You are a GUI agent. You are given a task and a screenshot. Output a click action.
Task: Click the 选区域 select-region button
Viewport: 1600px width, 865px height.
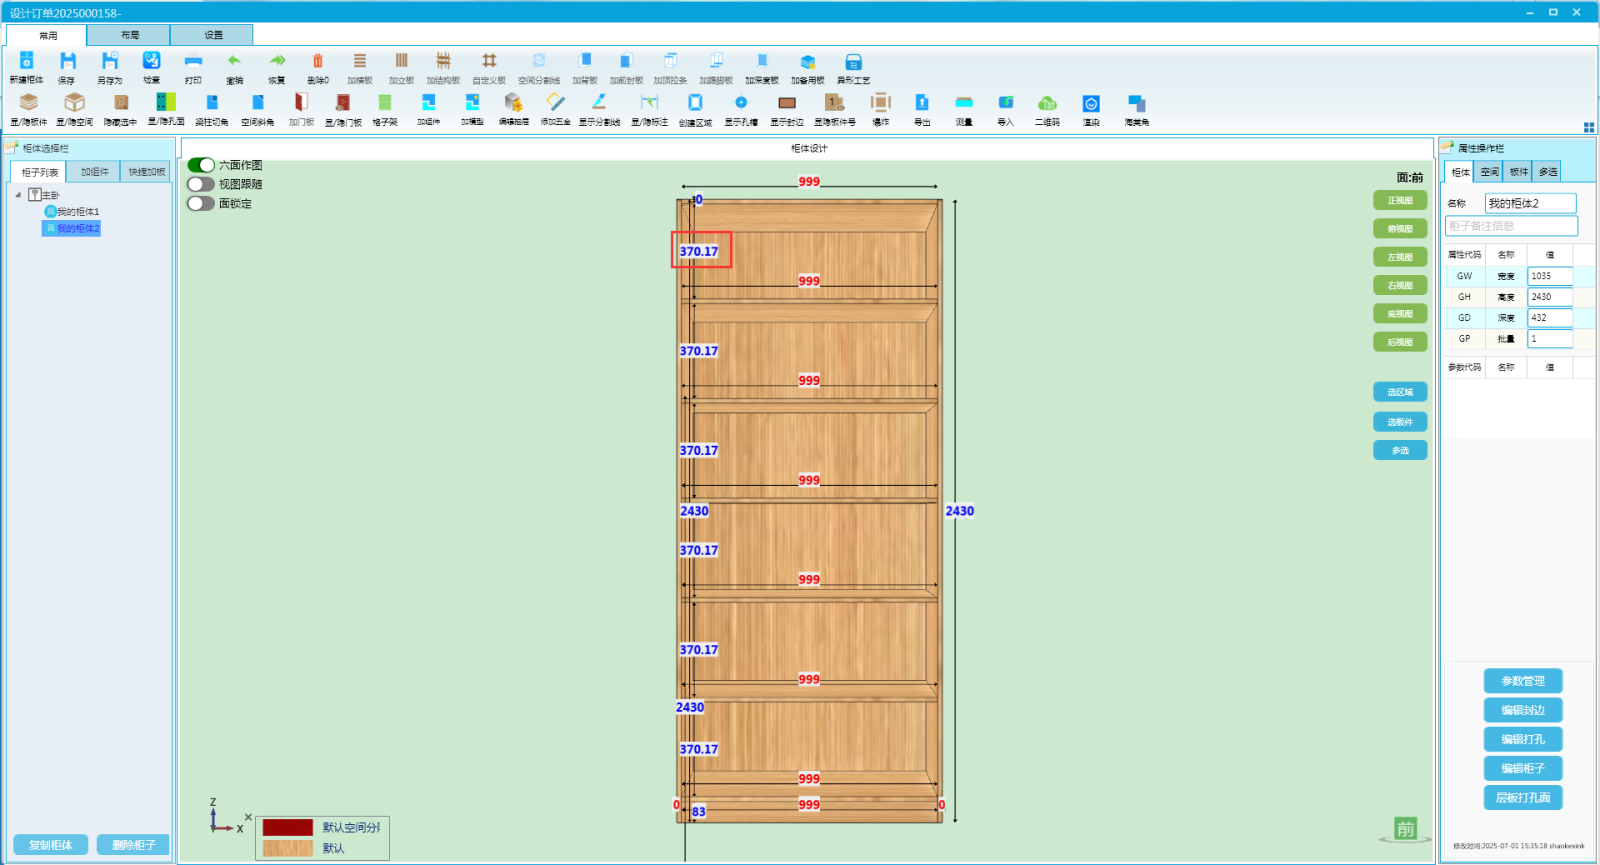tap(1400, 392)
